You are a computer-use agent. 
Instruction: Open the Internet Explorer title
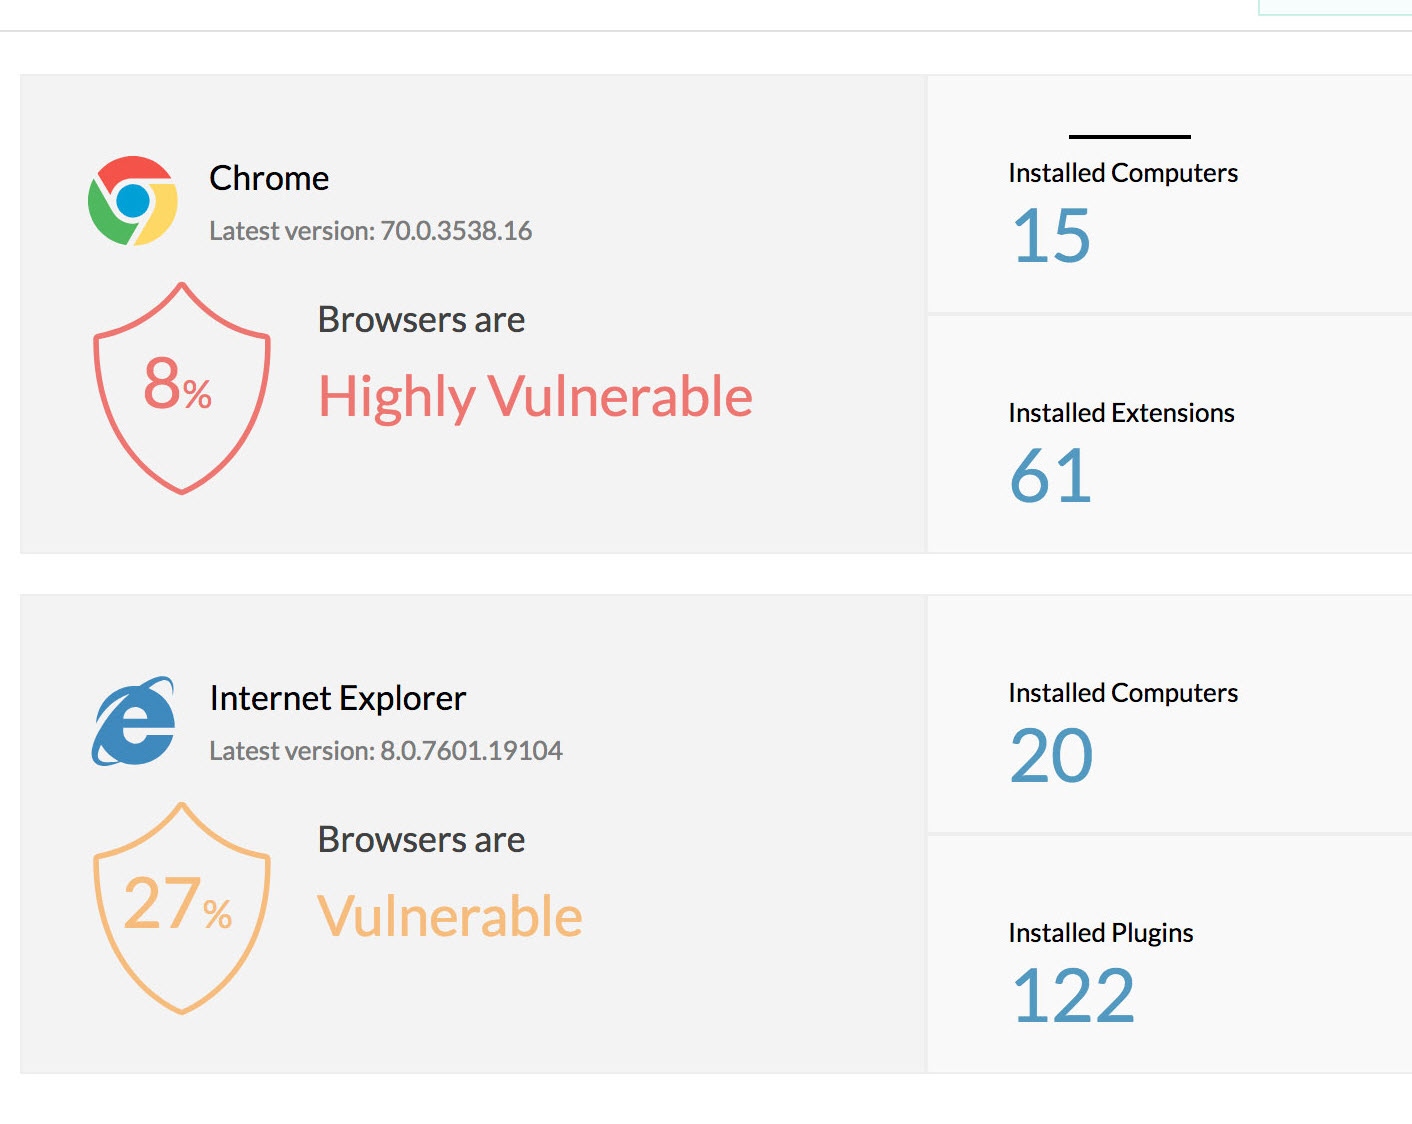click(337, 698)
